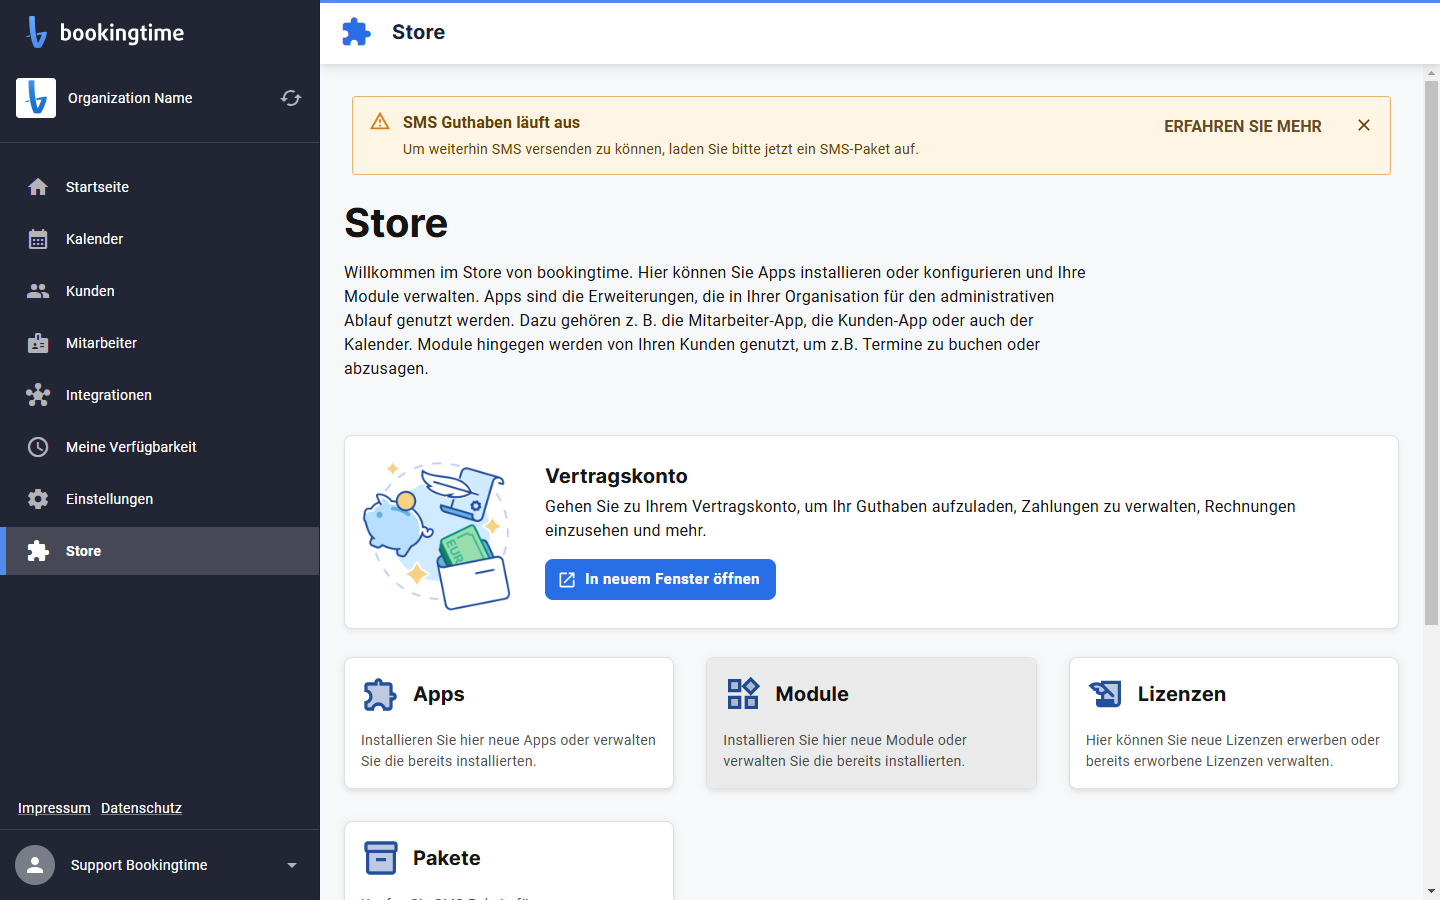Expand the Support Bookingtime user dropdown
Viewport: 1440px width, 900px height.
pyautogui.click(x=292, y=865)
